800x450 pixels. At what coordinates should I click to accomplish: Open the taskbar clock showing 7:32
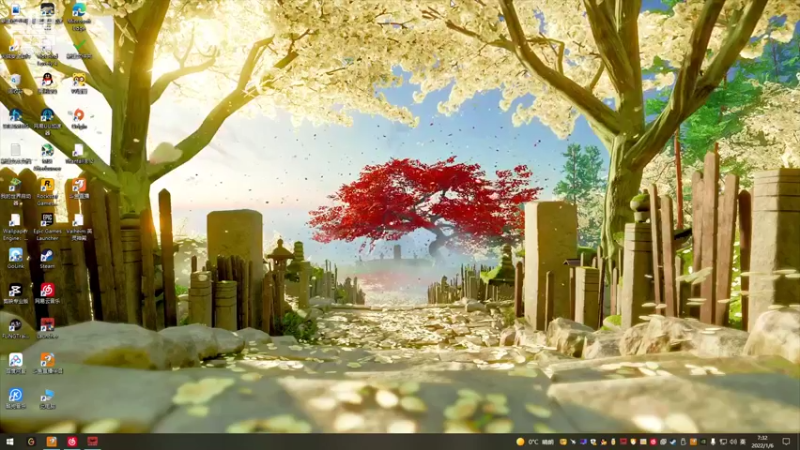(763, 442)
